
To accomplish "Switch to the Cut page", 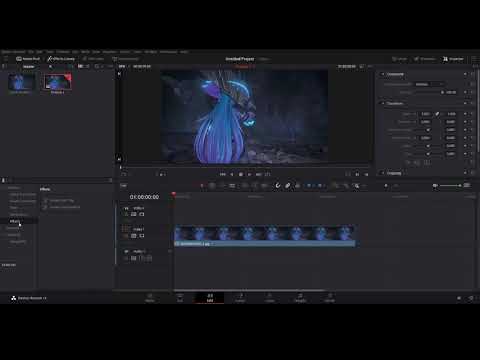I will pyautogui.click(x=180, y=298).
